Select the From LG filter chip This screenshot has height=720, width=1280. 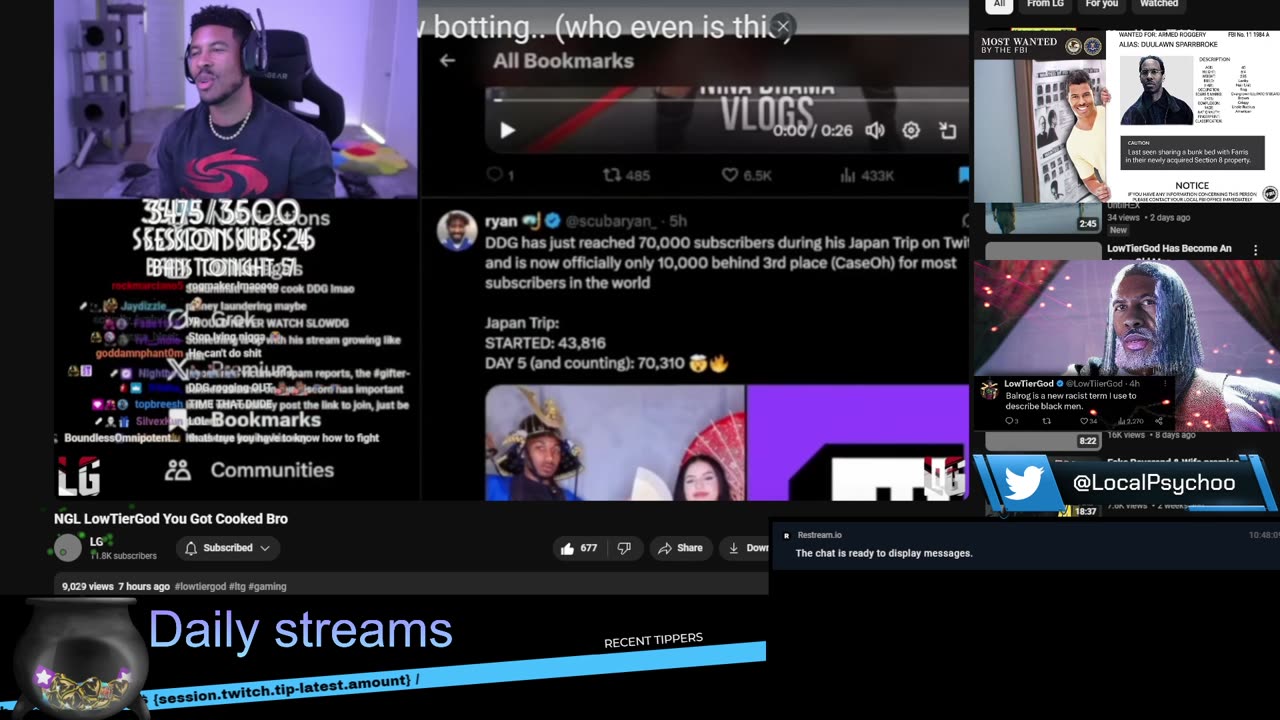pos(1045,5)
